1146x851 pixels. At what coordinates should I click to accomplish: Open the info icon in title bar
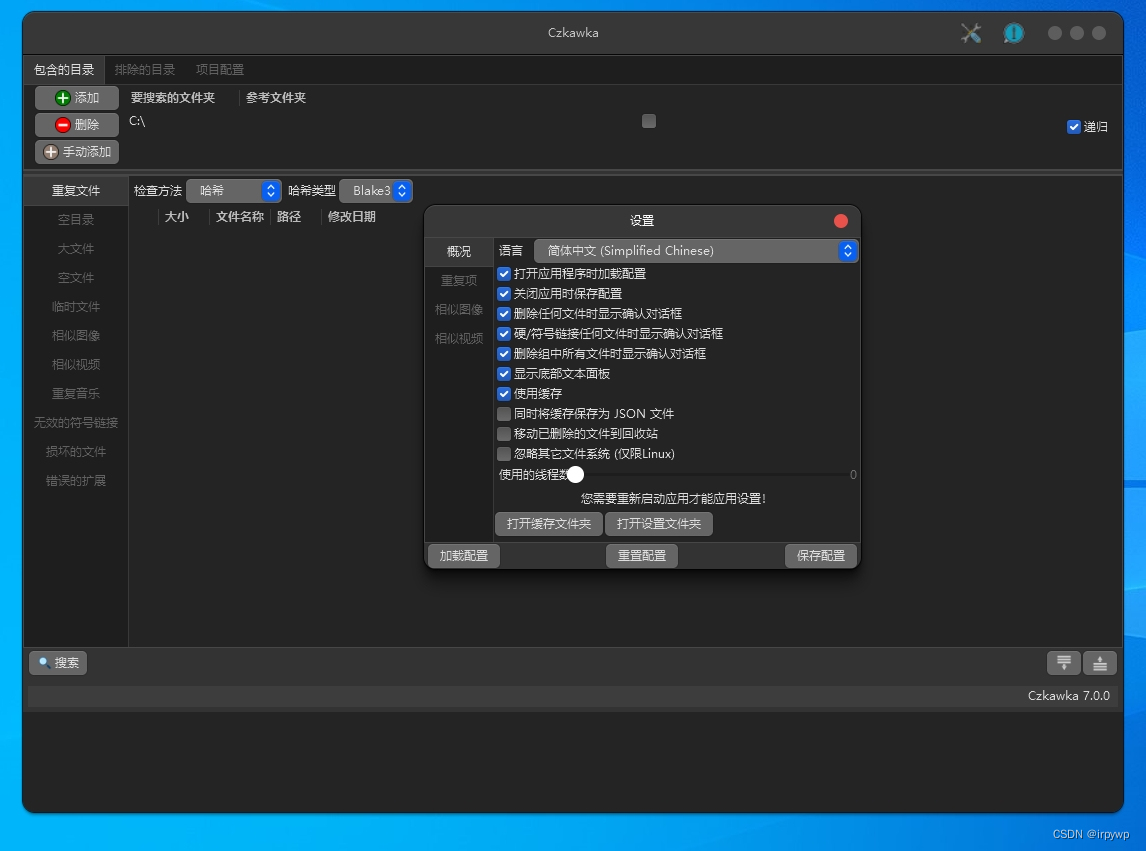point(1014,33)
